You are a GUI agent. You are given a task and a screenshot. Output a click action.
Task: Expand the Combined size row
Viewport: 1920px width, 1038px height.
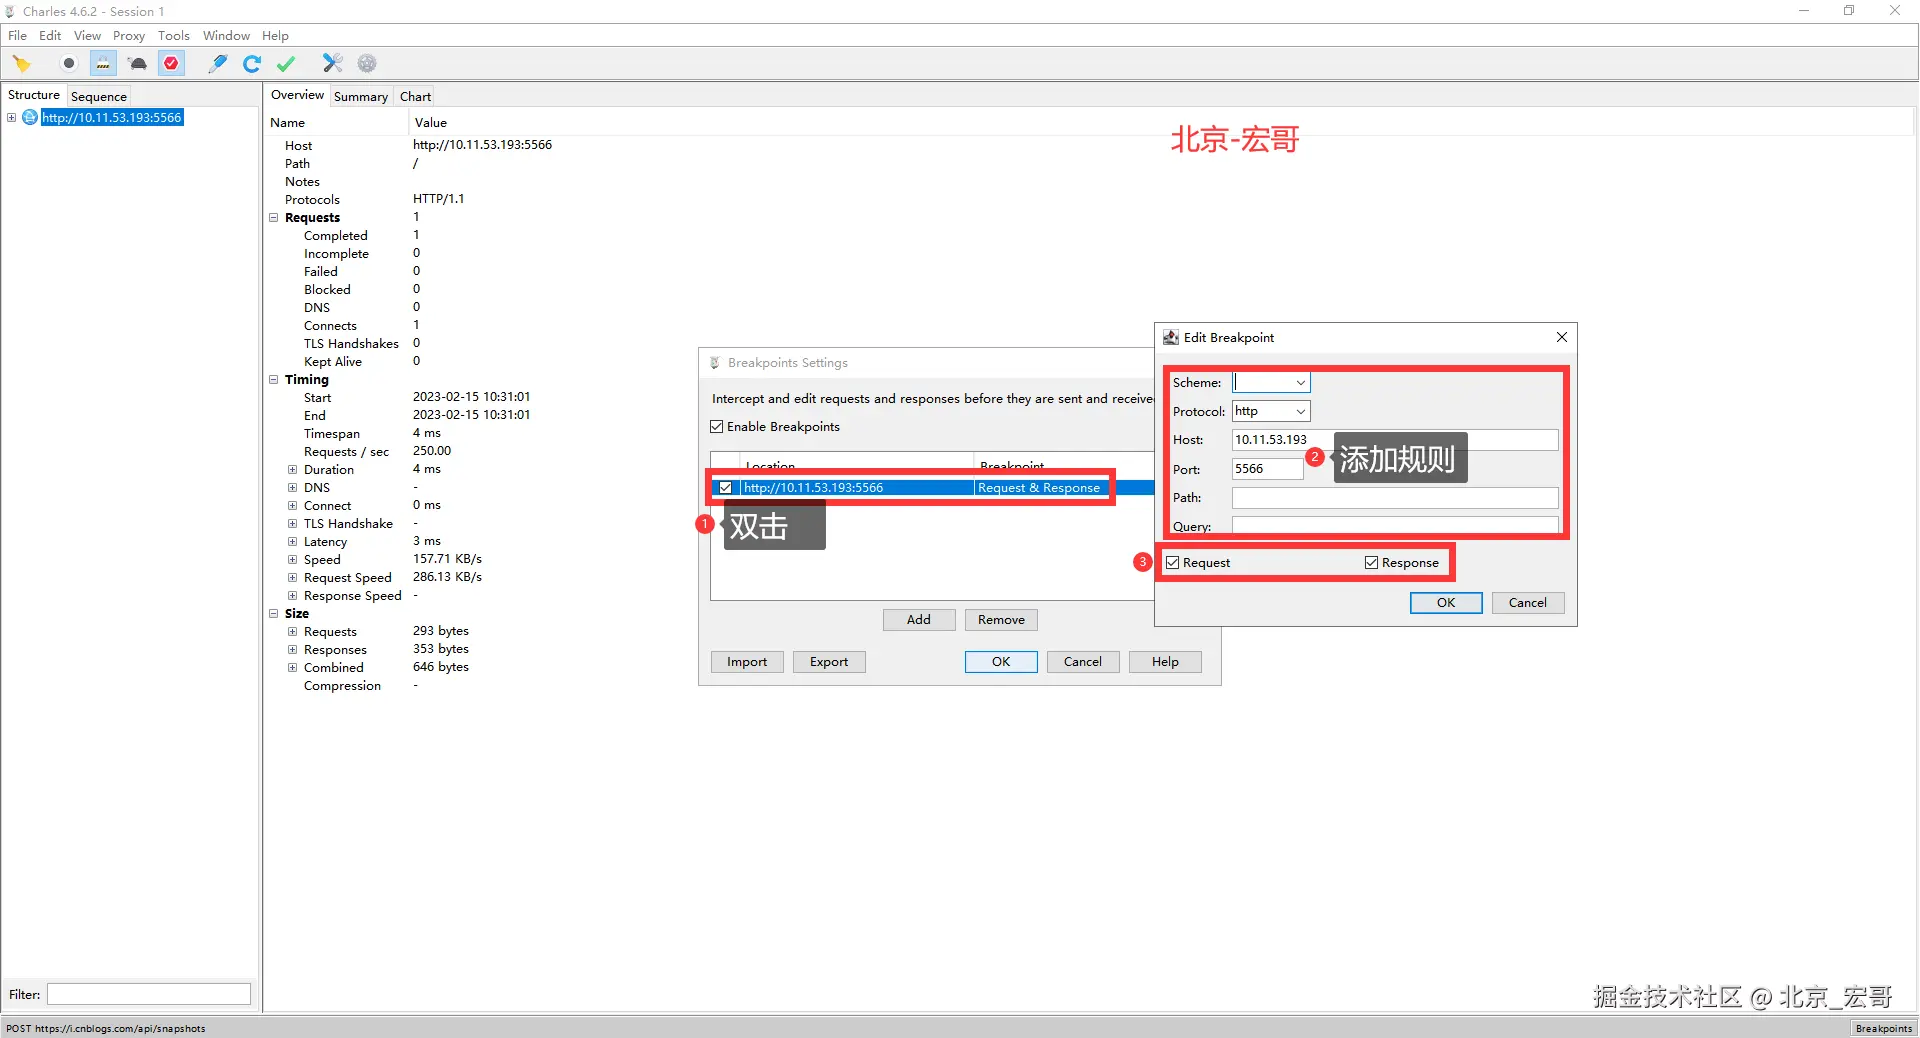click(293, 668)
